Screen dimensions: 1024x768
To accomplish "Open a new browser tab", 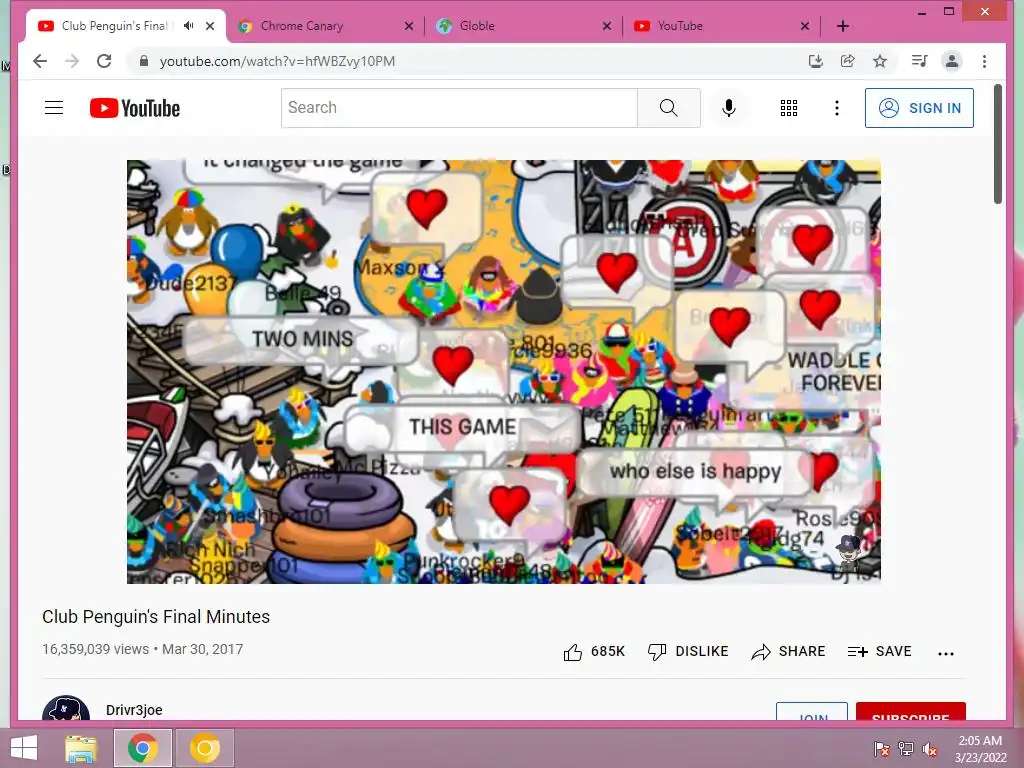I will 842,26.
